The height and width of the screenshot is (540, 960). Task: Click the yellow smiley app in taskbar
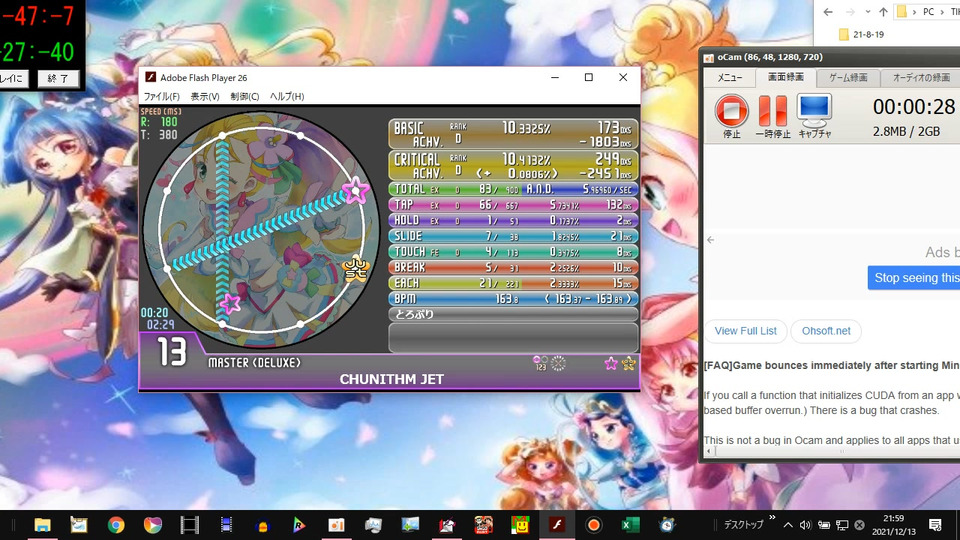(x=520, y=525)
